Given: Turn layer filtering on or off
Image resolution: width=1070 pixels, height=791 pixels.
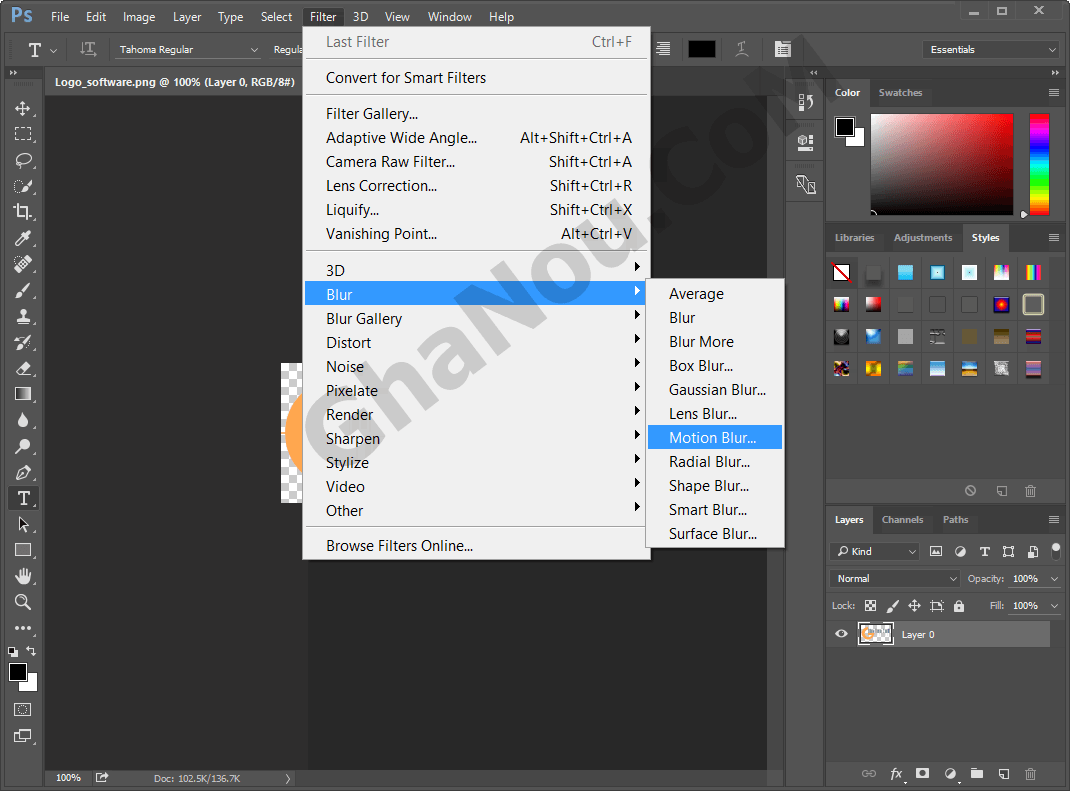Looking at the screenshot, I should (x=1056, y=551).
